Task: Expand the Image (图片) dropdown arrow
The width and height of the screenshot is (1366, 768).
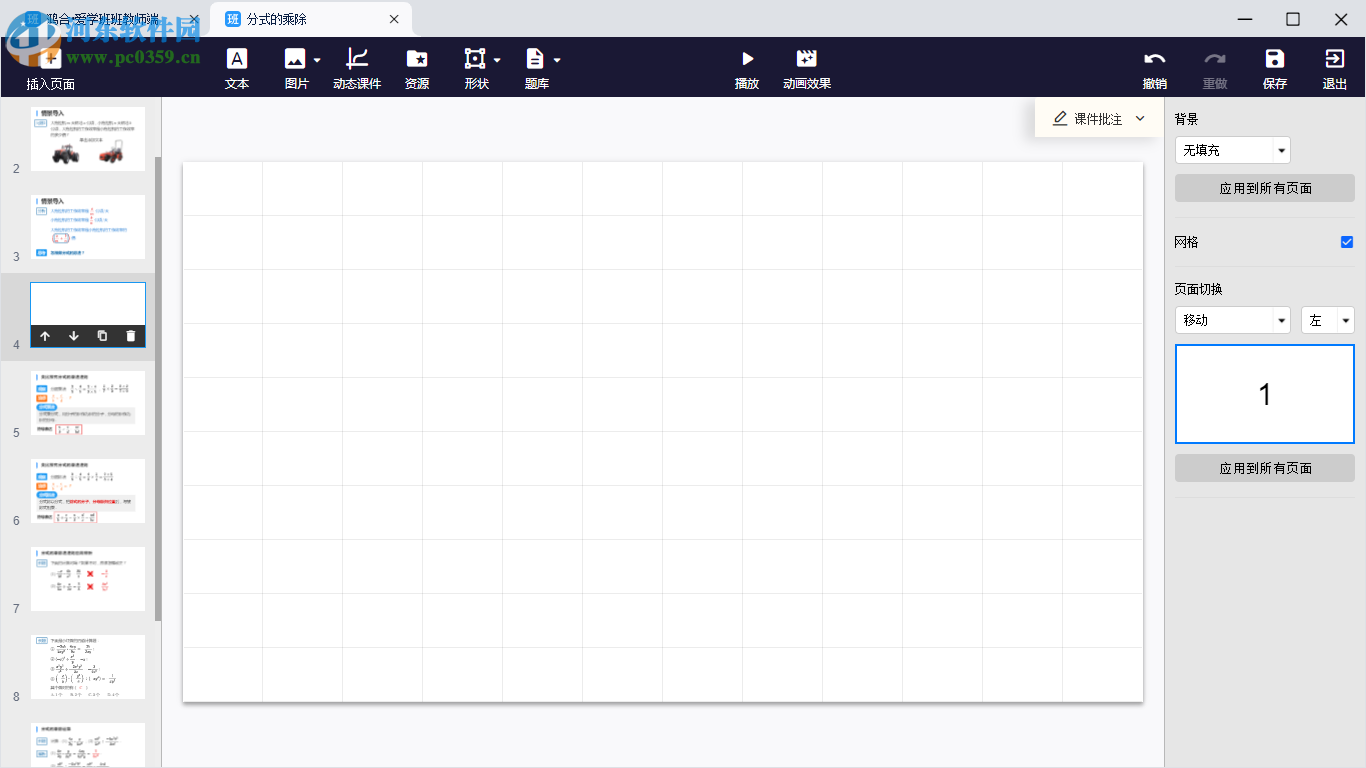Action: point(317,60)
